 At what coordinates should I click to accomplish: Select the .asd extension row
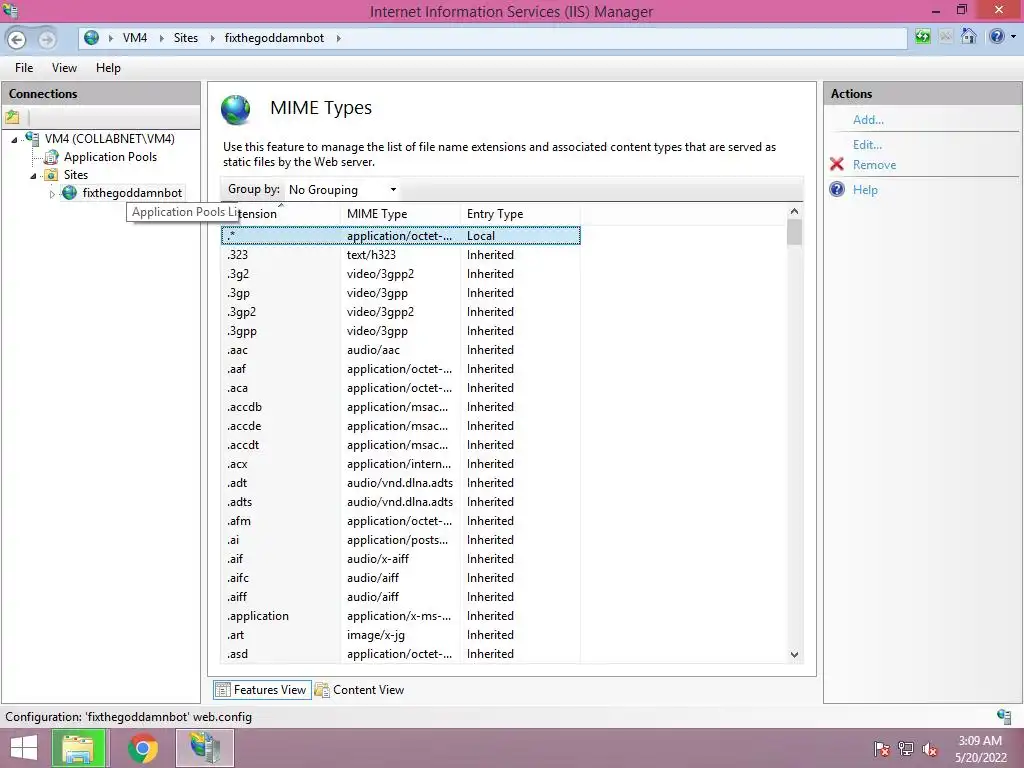pyautogui.click(x=401, y=654)
